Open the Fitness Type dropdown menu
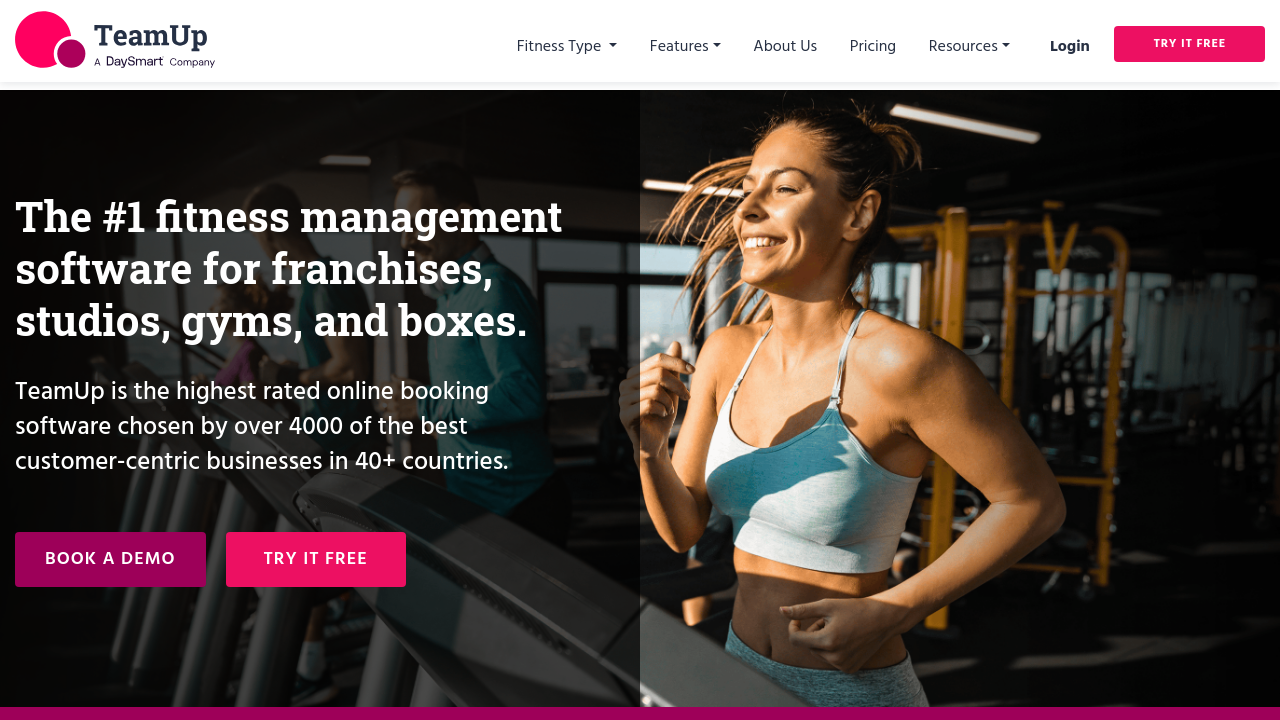1280x720 pixels. pos(566,46)
